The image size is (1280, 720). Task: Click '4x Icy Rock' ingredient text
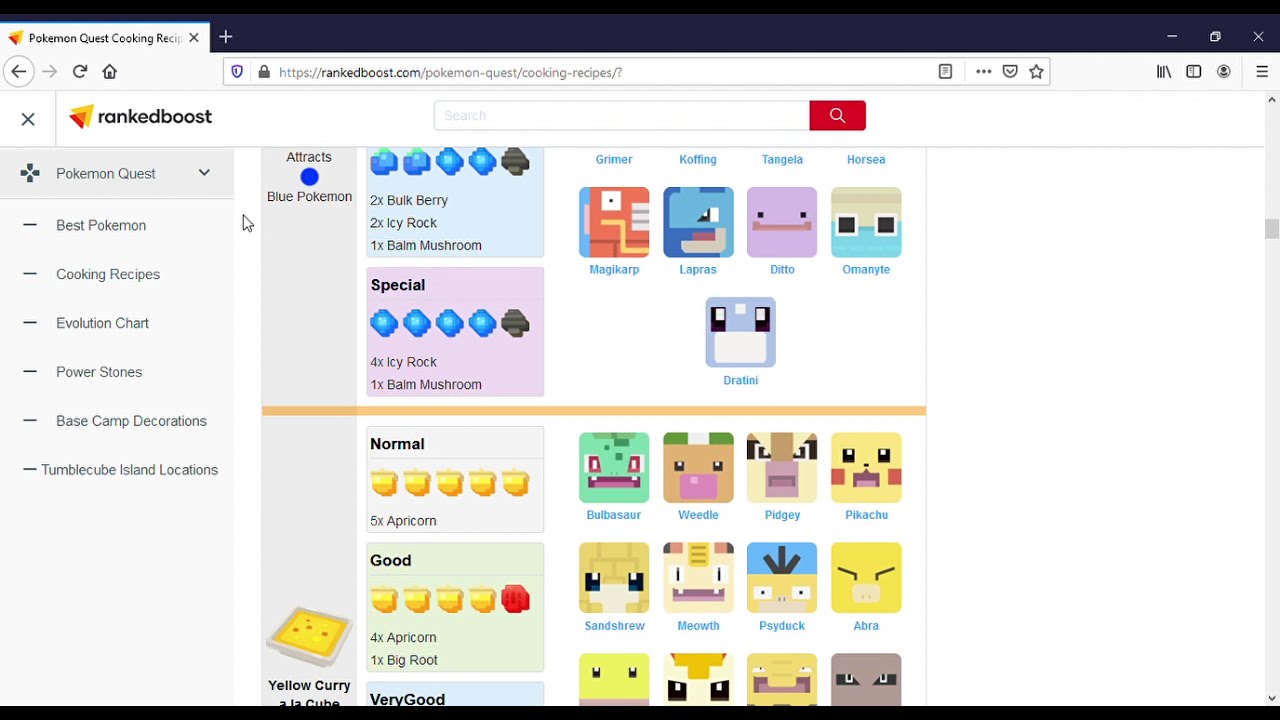click(x=403, y=363)
